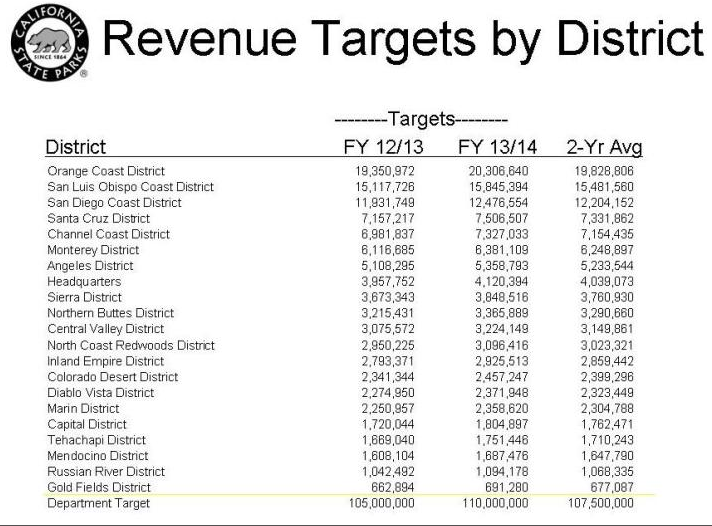Click San Luis Obispo value 15,845,394
Image resolution: width=712 pixels, height=526 pixels.
tap(499, 187)
